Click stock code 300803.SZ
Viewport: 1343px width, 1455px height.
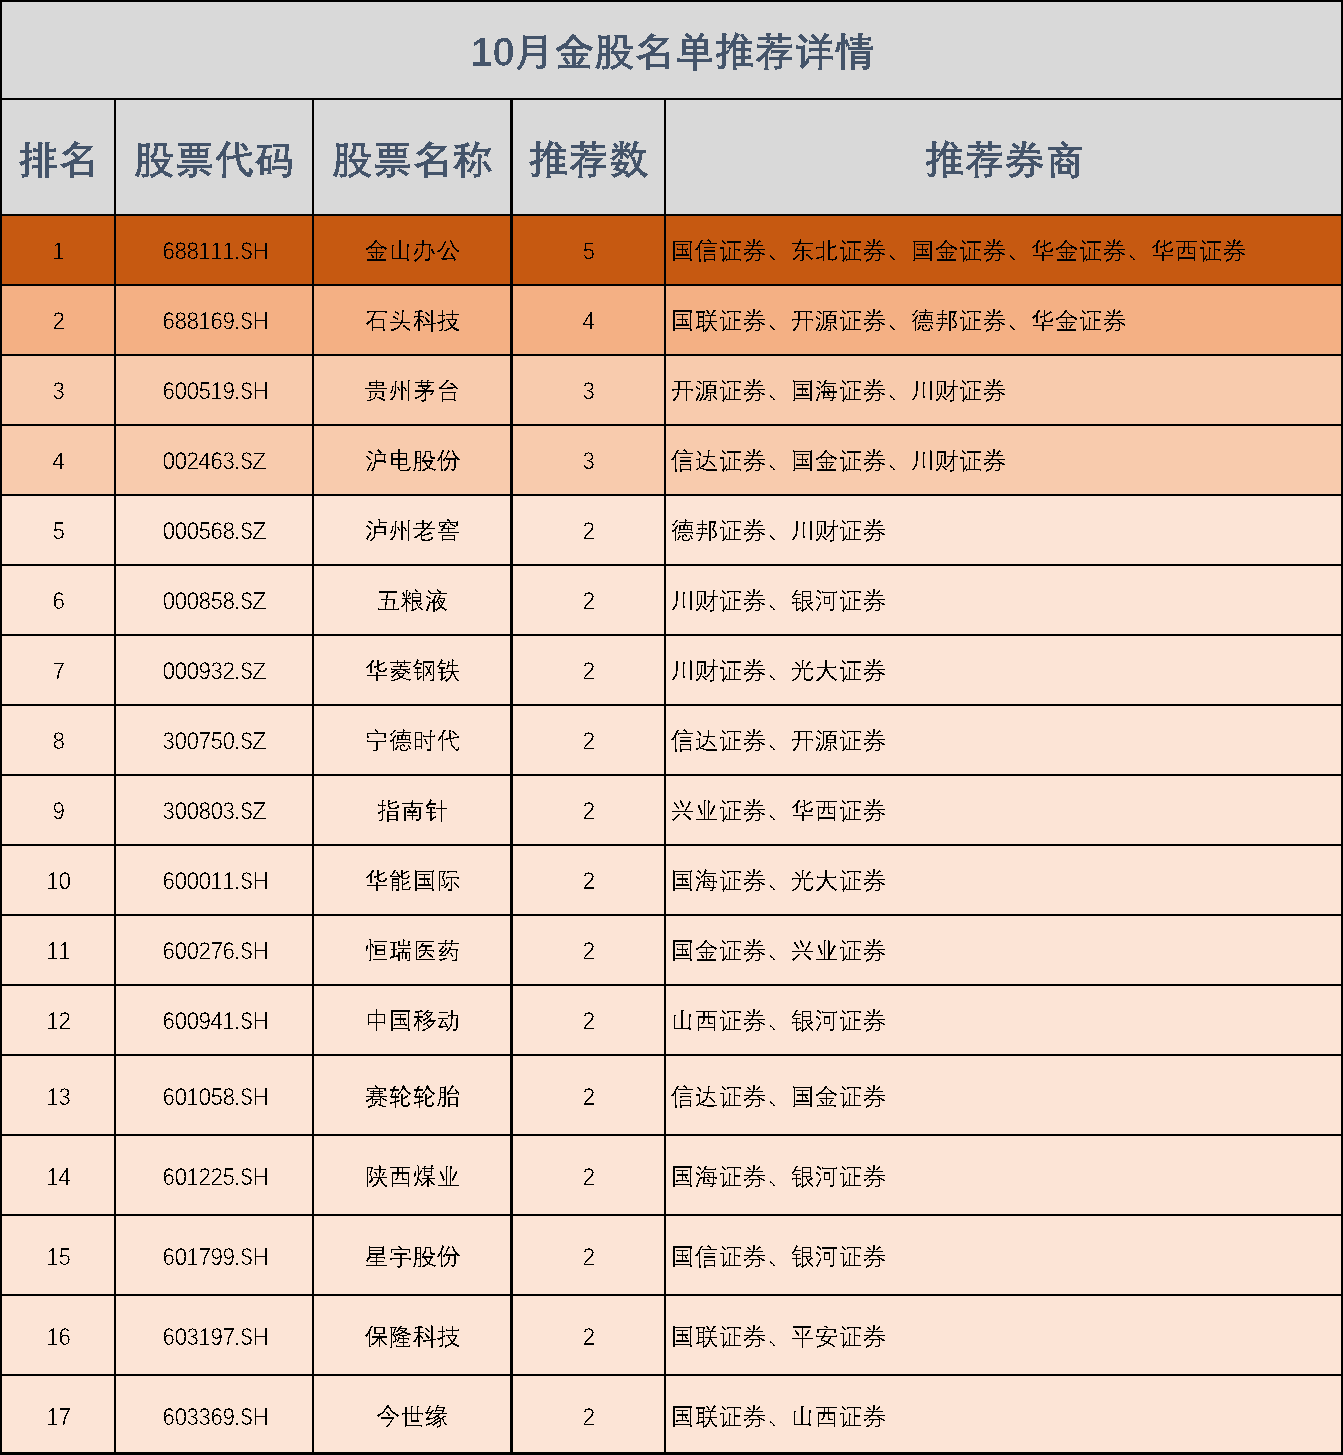214,811
